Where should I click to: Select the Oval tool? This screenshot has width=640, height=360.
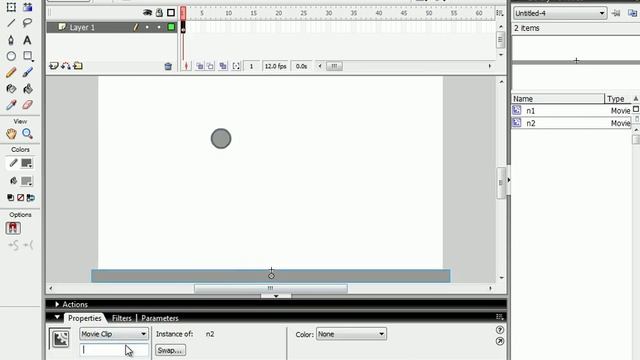[11, 56]
